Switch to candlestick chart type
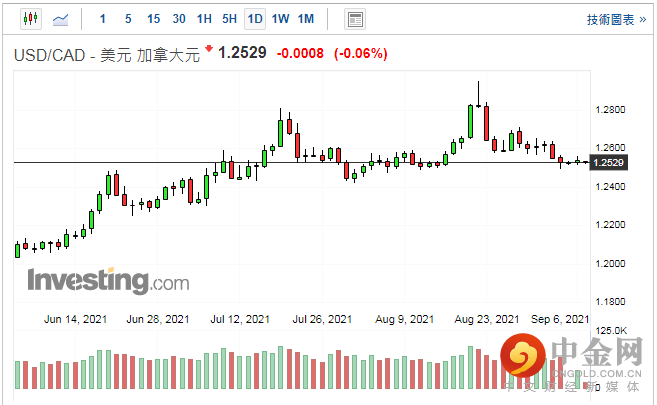Screen dimensions: 657x405 click(29, 19)
